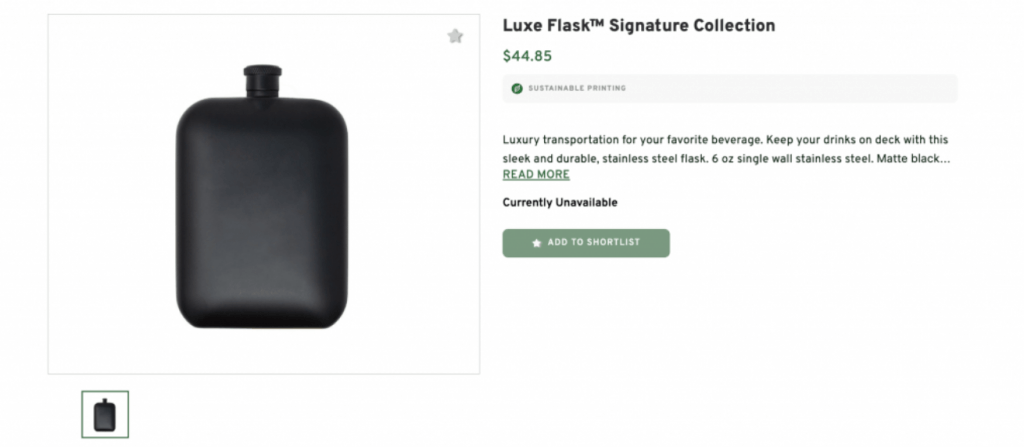Select the black flask thumbnail below the image

point(105,414)
